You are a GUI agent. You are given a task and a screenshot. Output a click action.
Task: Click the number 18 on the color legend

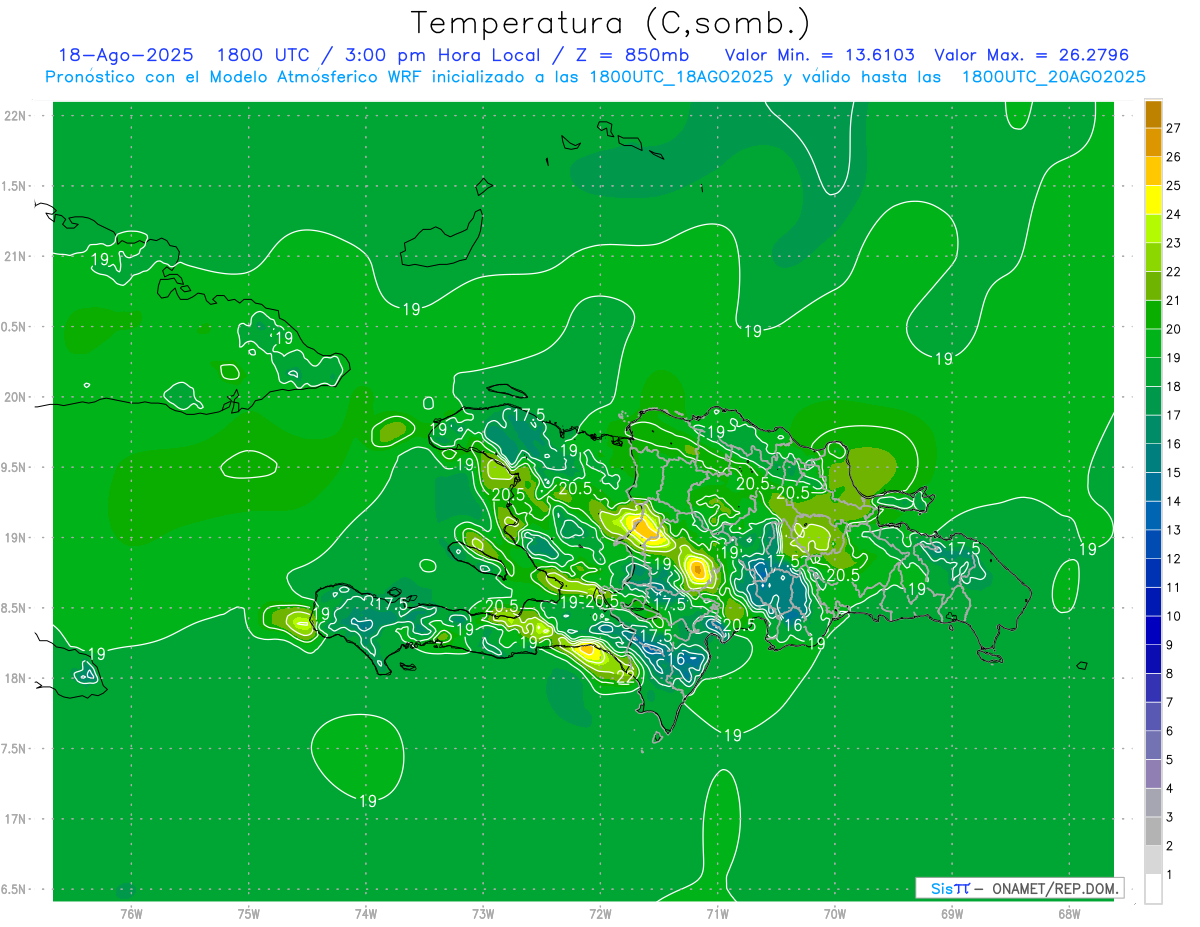pos(1174,386)
